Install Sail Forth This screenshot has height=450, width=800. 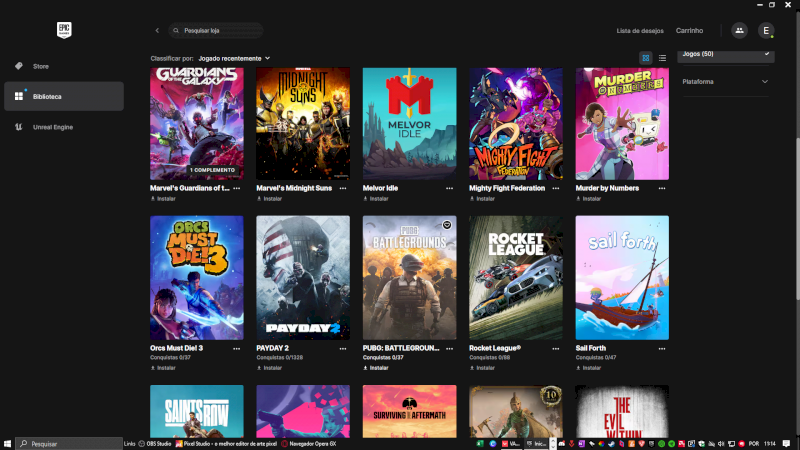click(588, 368)
